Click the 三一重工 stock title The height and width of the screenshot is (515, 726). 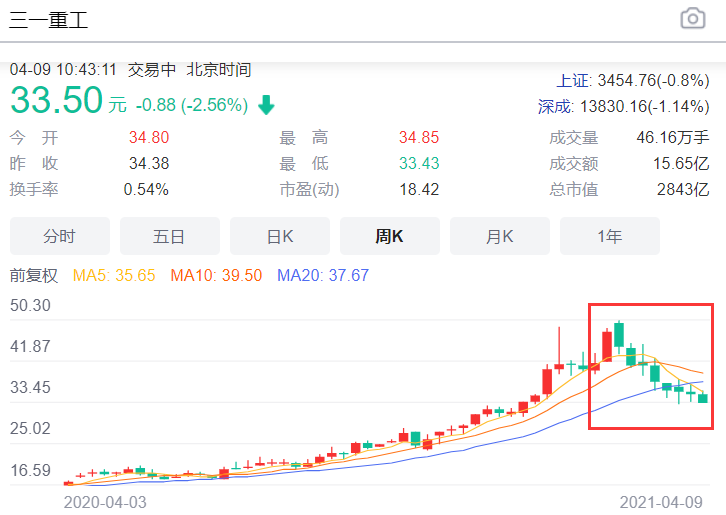pos(49,20)
